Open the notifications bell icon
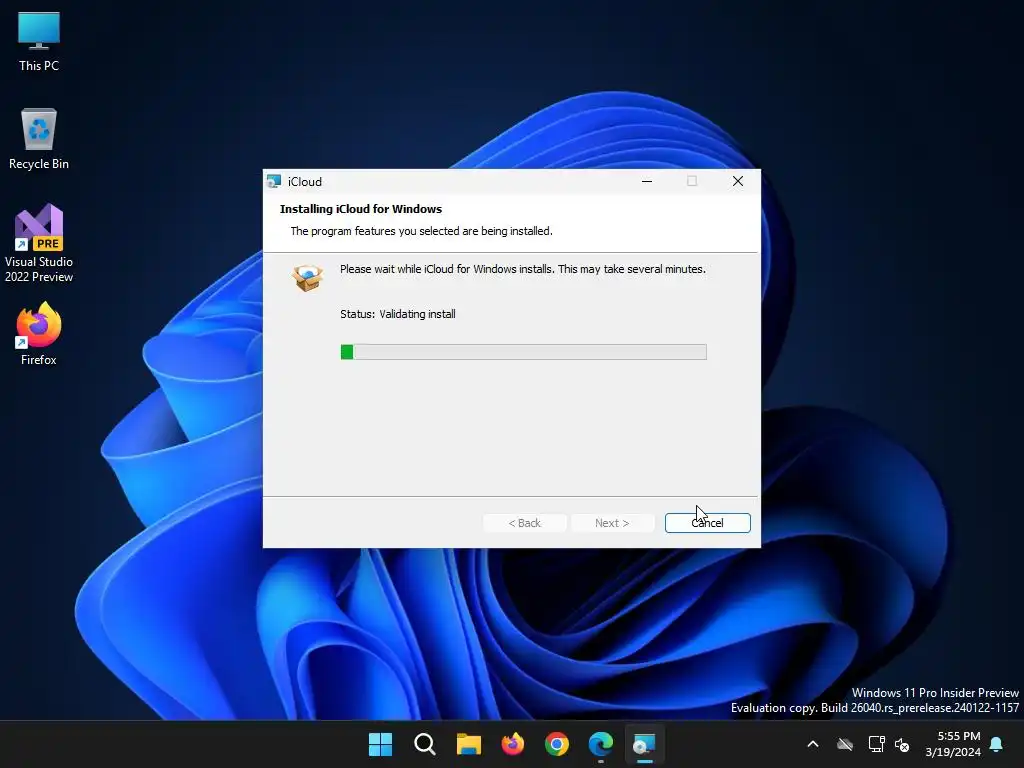Image resolution: width=1024 pixels, height=768 pixels. tap(997, 744)
